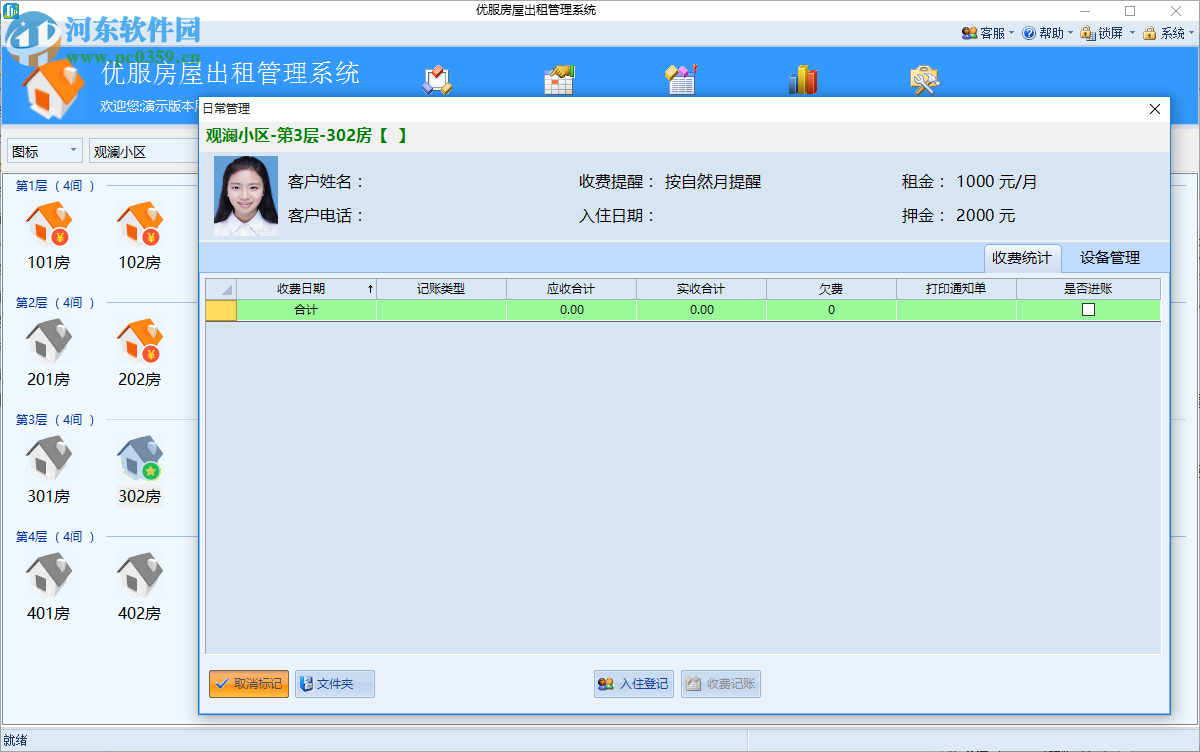Click the 第2层（4间）floor group header
This screenshot has width=1200, height=752.
56,303
